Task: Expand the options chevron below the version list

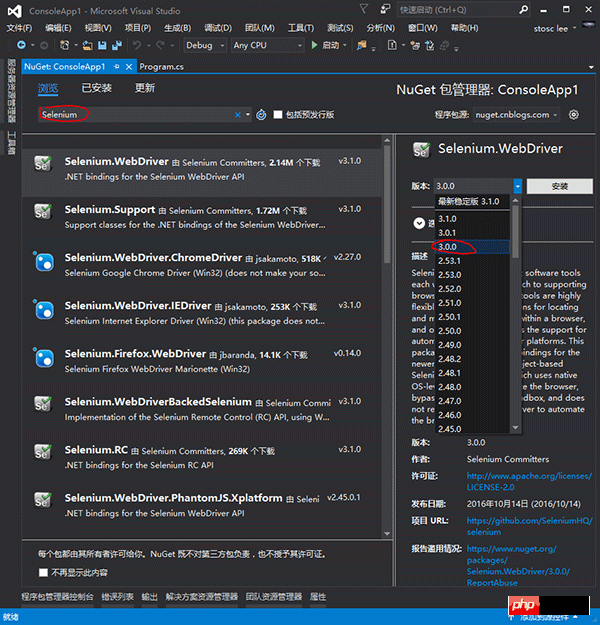Action: [419, 223]
